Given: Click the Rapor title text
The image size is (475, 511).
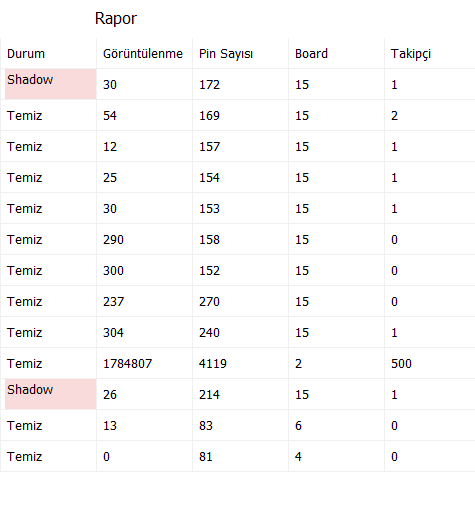Looking at the screenshot, I should click(x=116, y=19).
